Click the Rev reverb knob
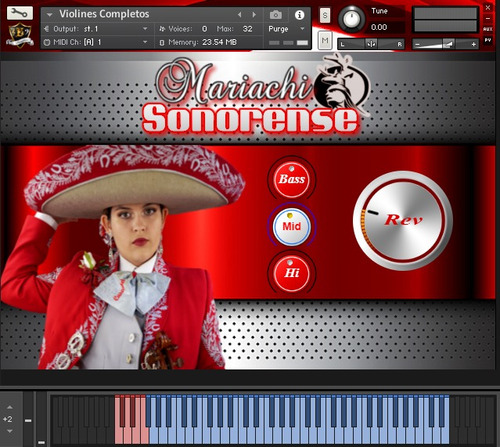 (x=403, y=220)
